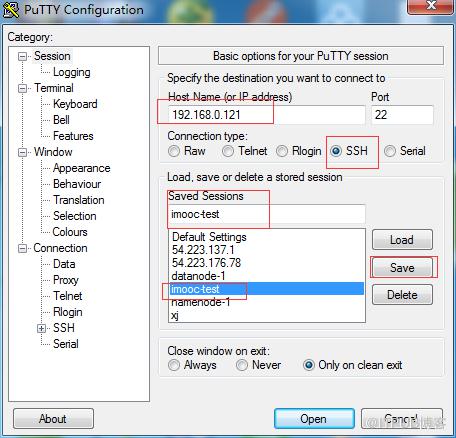This screenshot has height=438, width=456.
Task: Open the Logging category
Action: tap(72, 72)
